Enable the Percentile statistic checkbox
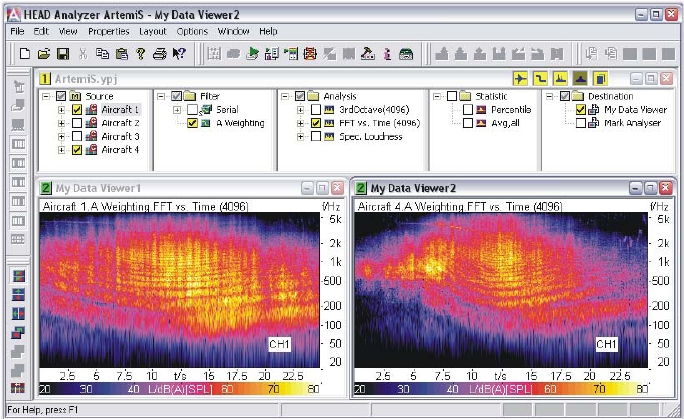The width and height of the screenshot is (684, 419). 468,109
